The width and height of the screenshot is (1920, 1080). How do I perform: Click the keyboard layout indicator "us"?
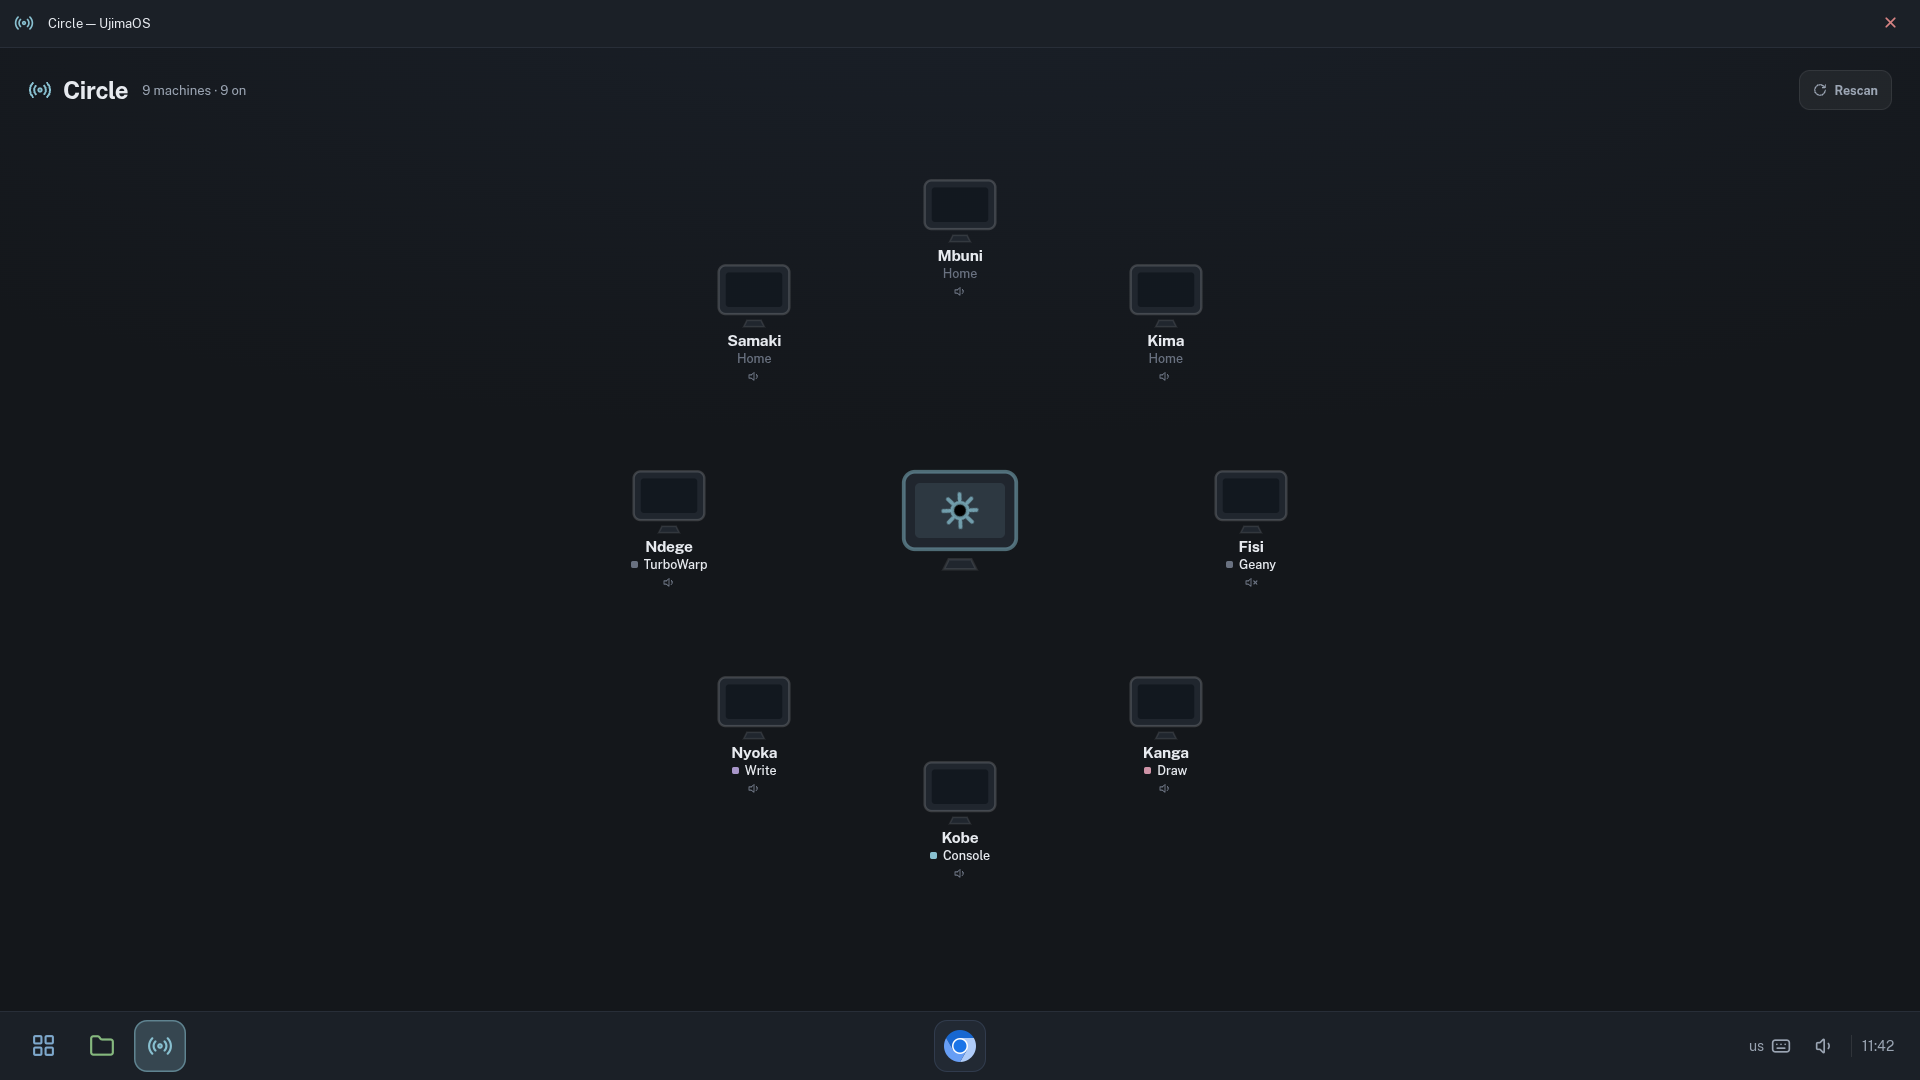pyautogui.click(x=1769, y=1046)
